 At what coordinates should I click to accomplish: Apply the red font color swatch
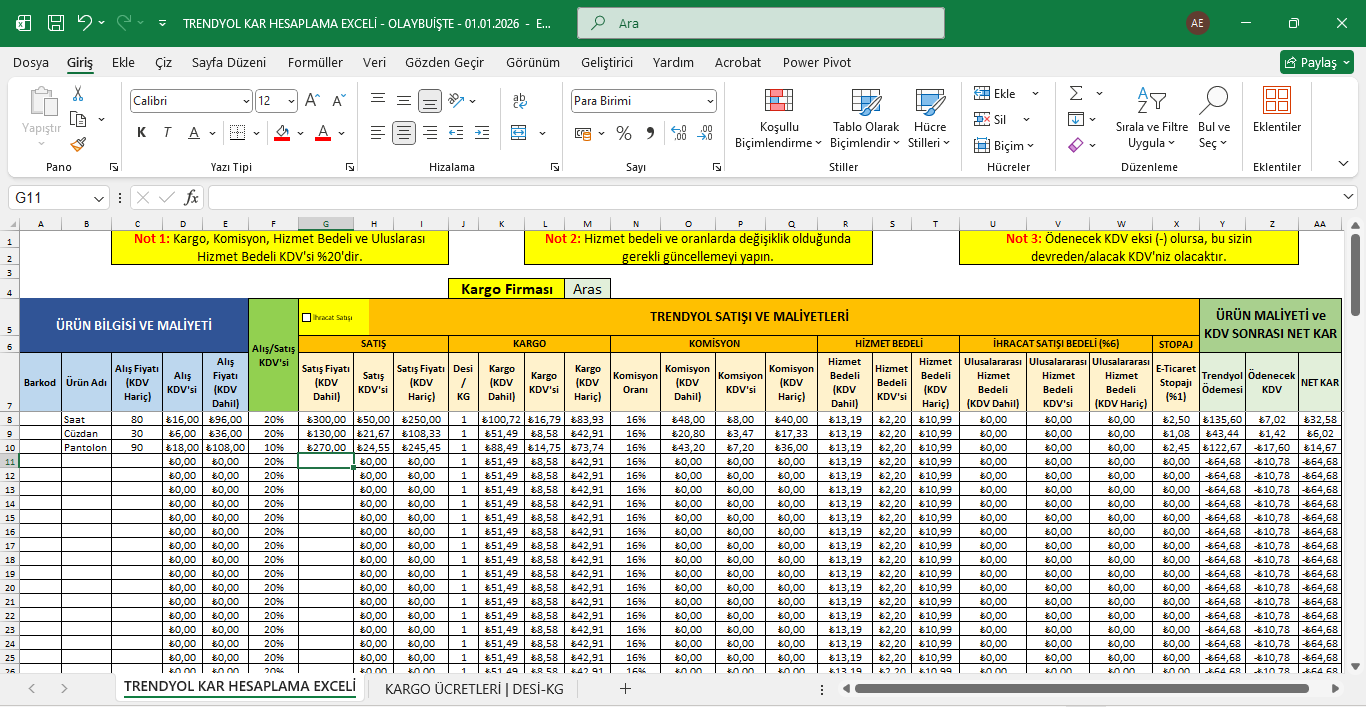pos(322,133)
